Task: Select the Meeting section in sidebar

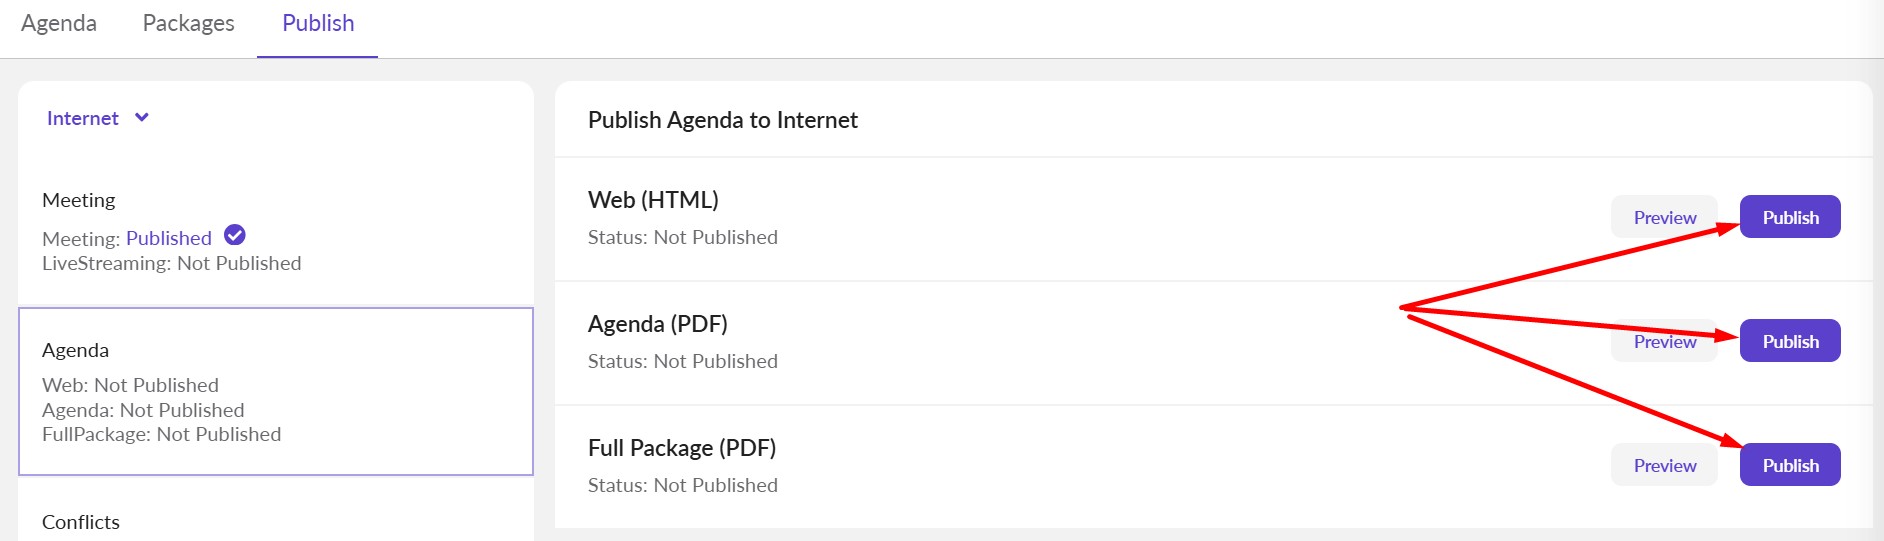Action: click(x=79, y=200)
